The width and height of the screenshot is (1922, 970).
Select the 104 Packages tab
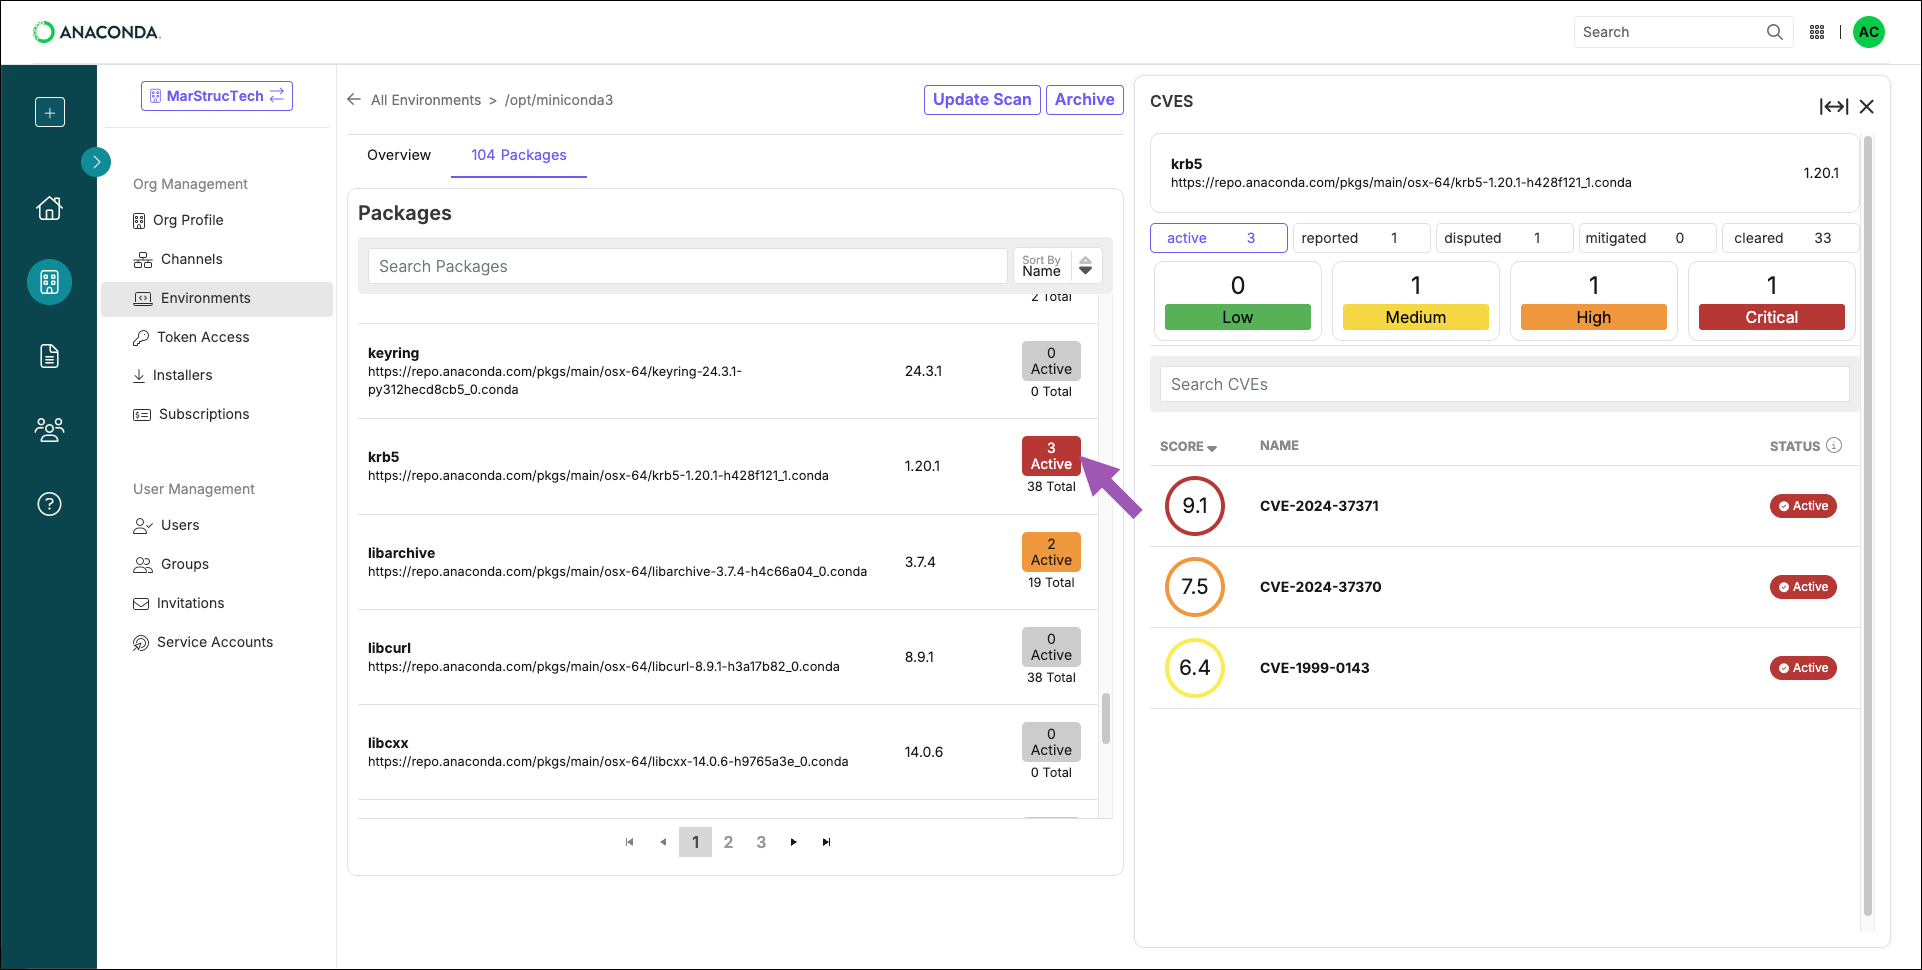point(518,155)
